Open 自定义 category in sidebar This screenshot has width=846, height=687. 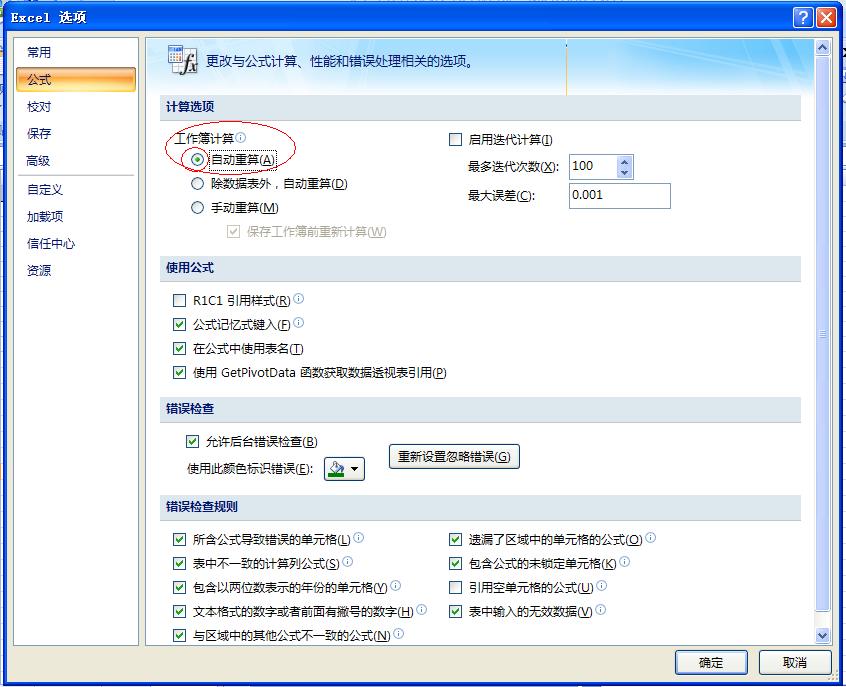[76, 189]
